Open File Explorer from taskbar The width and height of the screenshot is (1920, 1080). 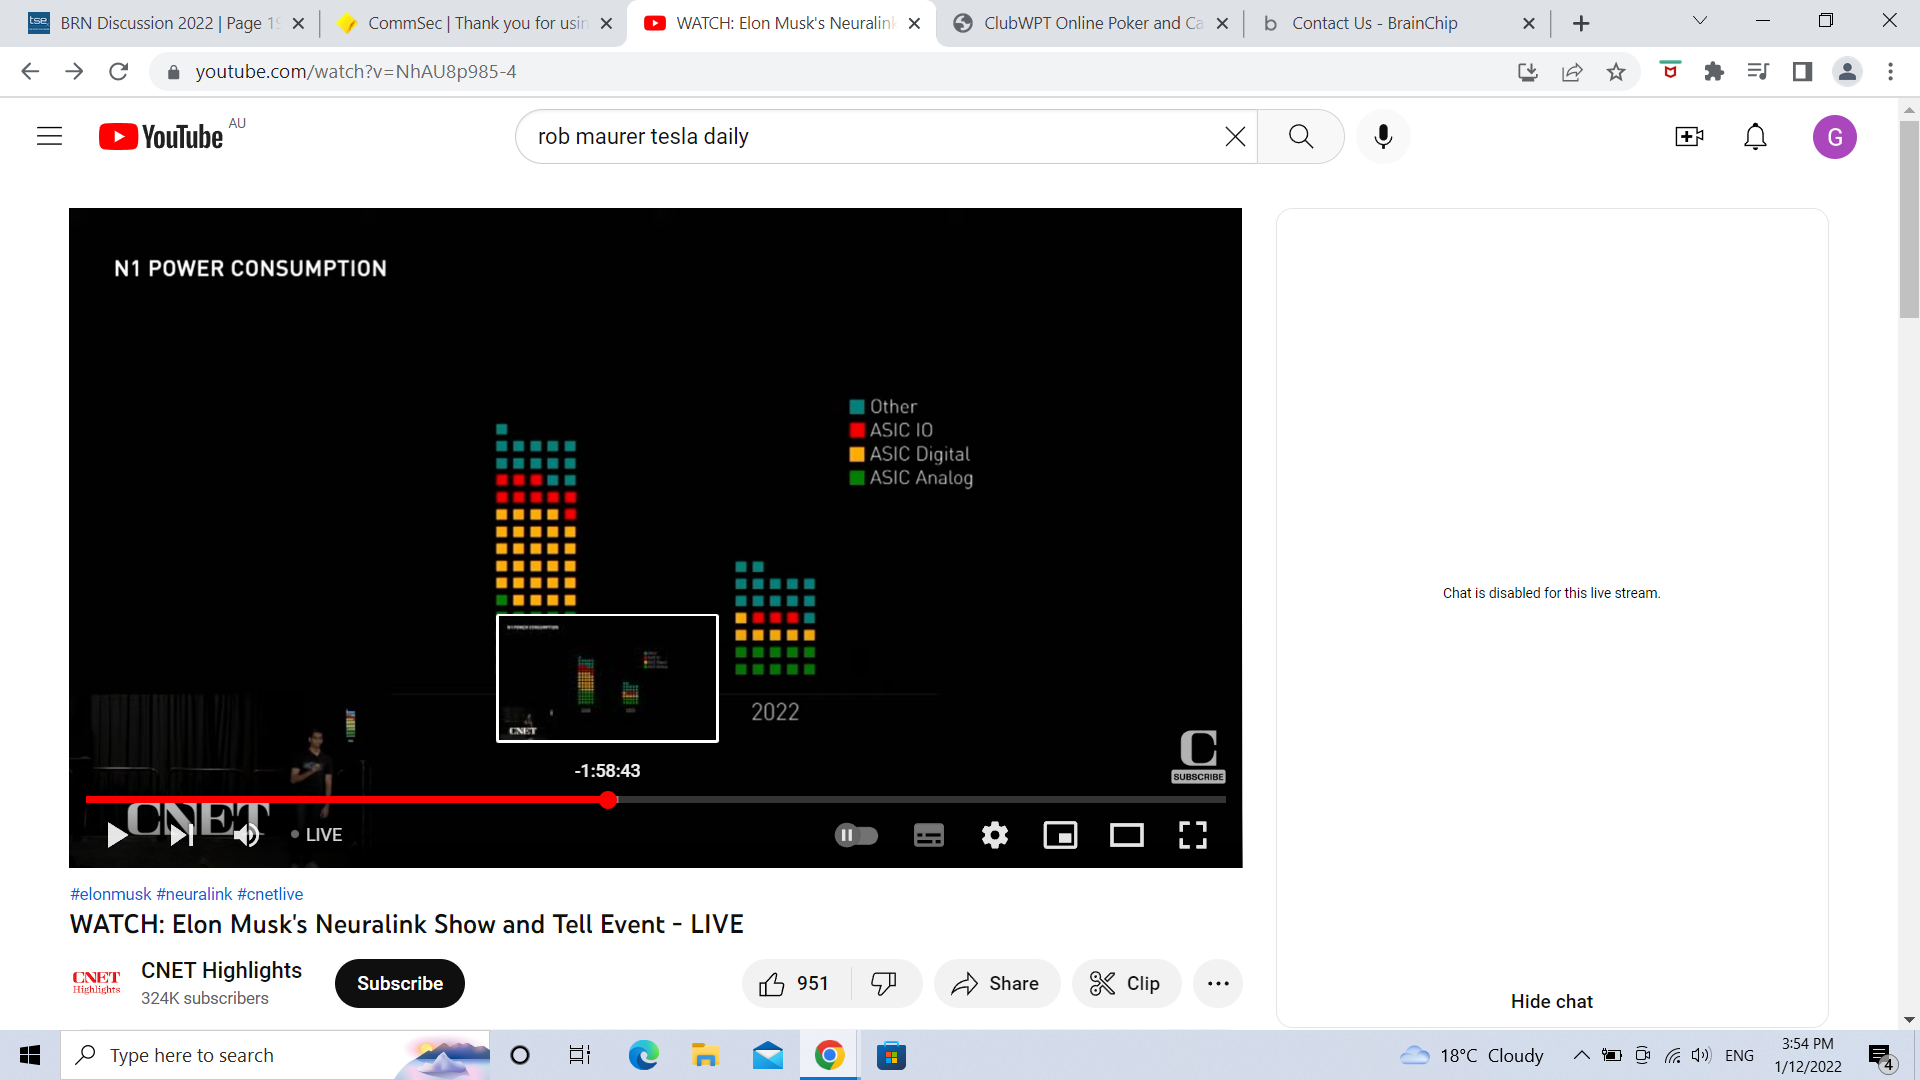coord(705,1055)
